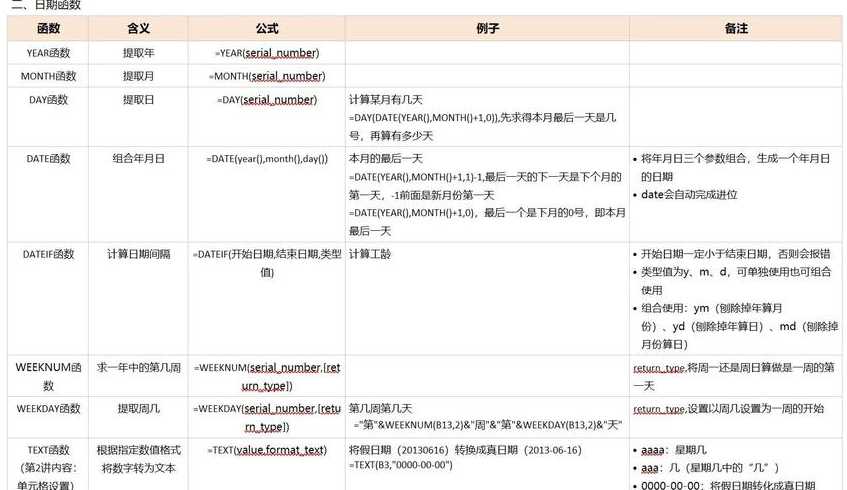Click the =MONTH(serial_number) formula
Viewport: 847px width, 490px height.
coord(267,76)
